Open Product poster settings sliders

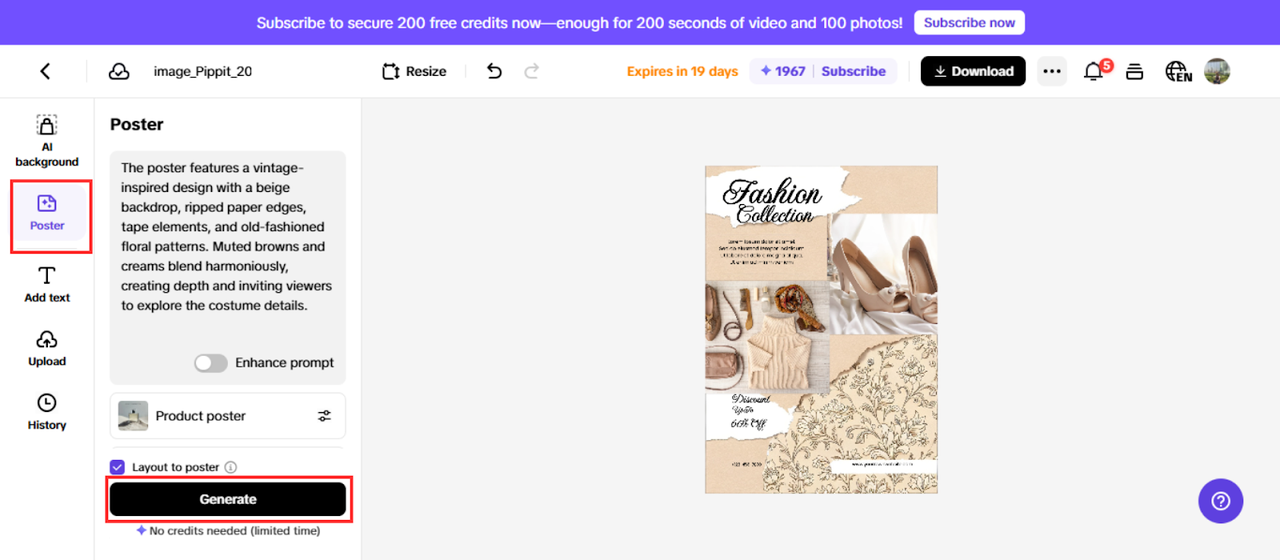pos(324,416)
